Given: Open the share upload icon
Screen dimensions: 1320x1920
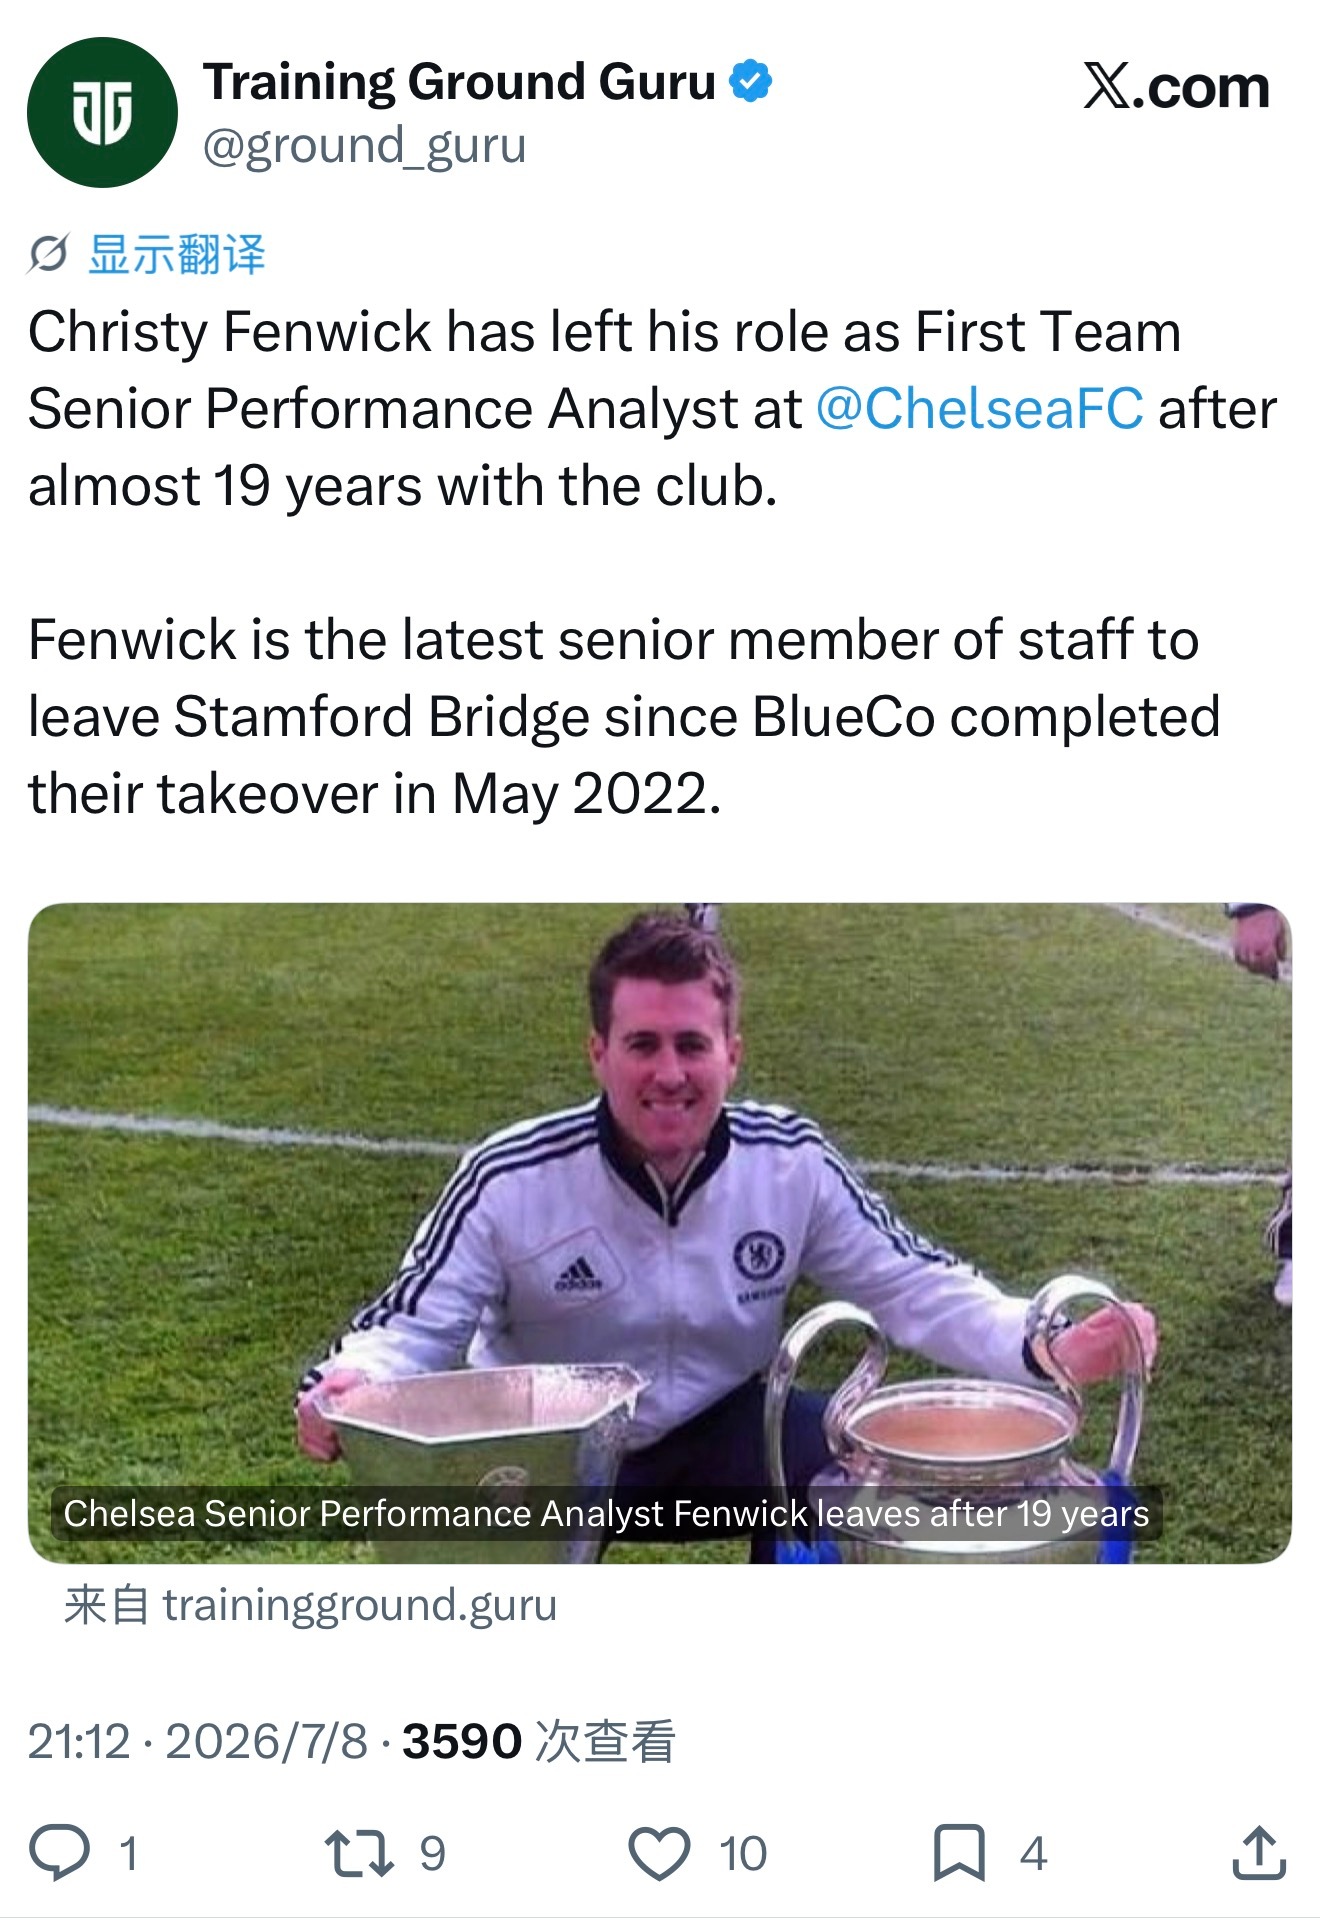Looking at the screenshot, I should pyautogui.click(x=1258, y=1852).
